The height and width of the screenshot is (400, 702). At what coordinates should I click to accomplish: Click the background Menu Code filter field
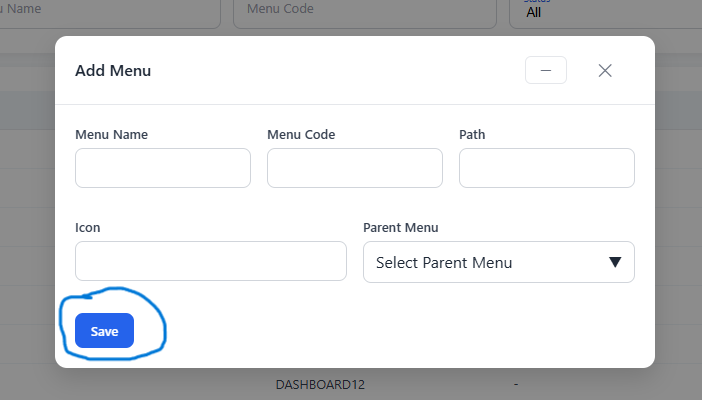[x=365, y=11]
